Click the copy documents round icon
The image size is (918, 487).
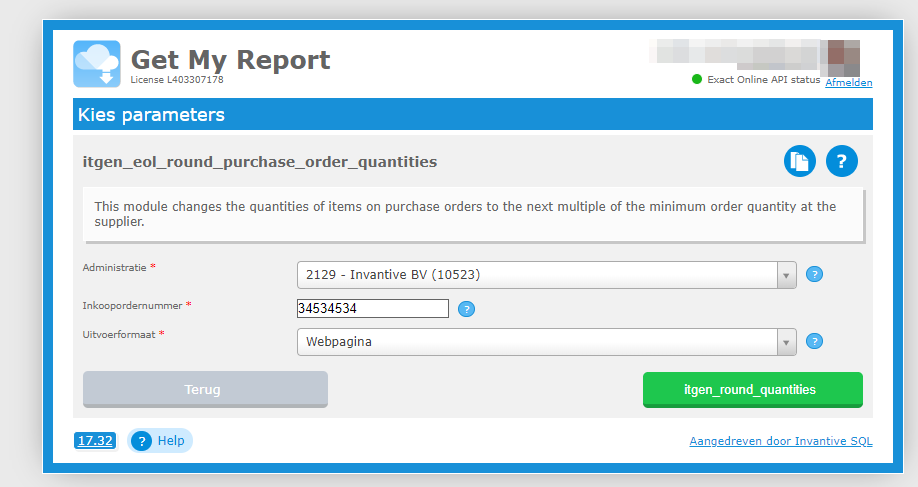(x=800, y=161)
